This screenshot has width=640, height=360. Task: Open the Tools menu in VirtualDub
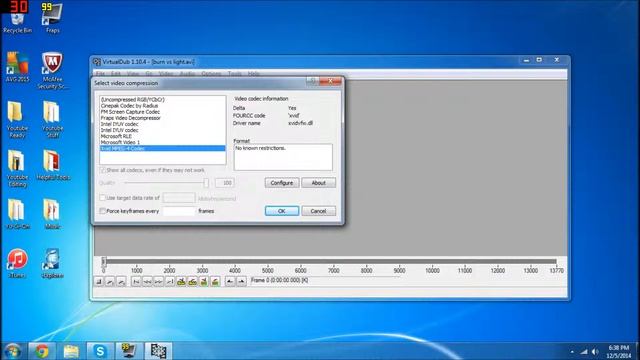(234, 74)
